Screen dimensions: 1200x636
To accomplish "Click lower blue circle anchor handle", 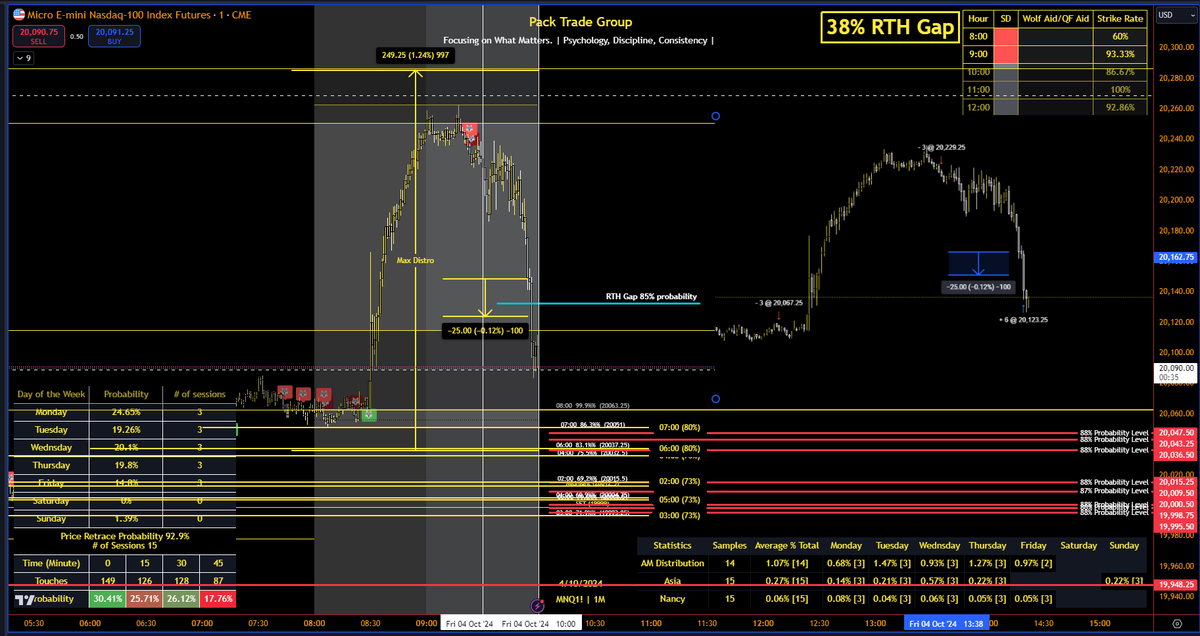I will pyautogui.click(x=715, y=399).
